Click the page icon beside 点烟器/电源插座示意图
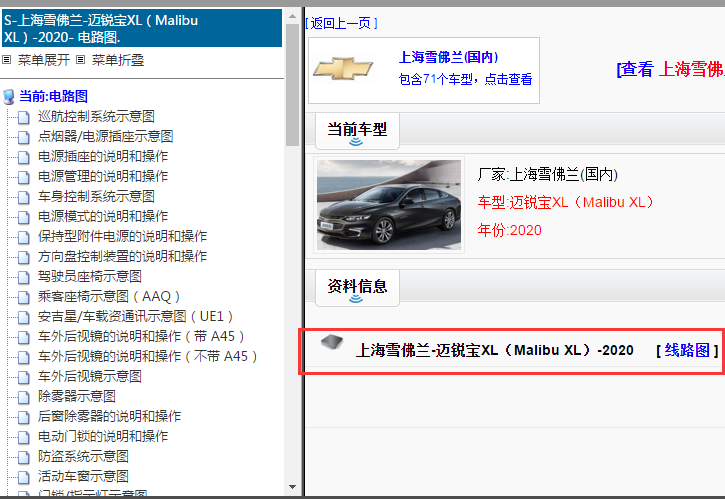Image resolution: width=725 pixels, height=499 pixels. pyautogui.click(x=24, y=137)
